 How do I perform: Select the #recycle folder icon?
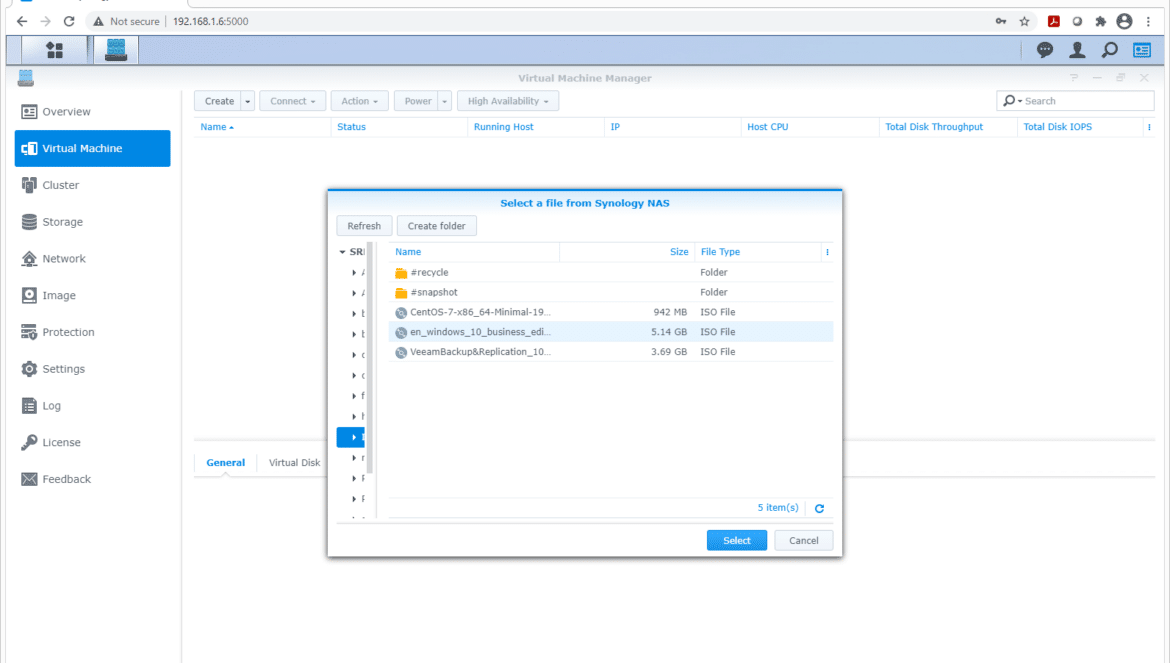pyautogui.click(x=401, y=273)
